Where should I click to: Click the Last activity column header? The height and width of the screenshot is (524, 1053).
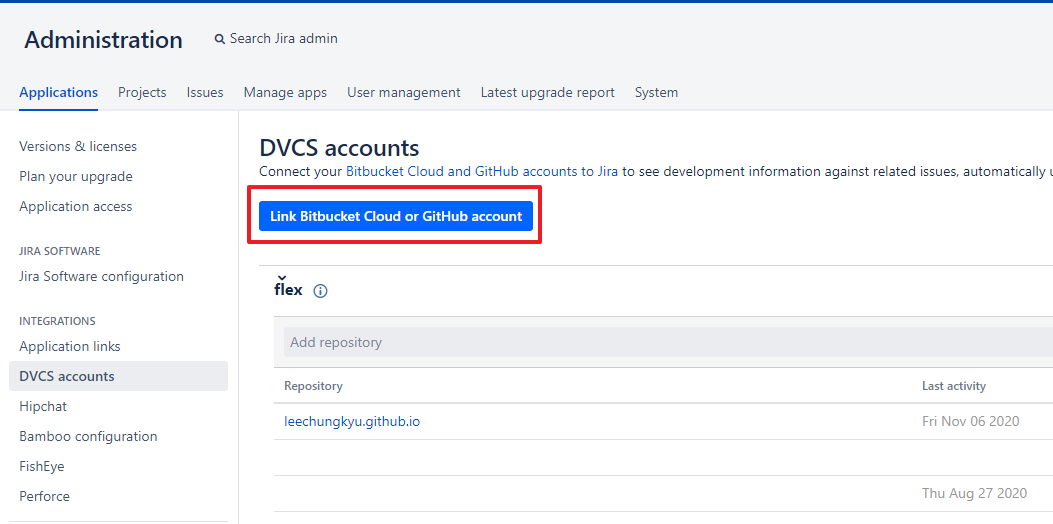click(954, 386)
